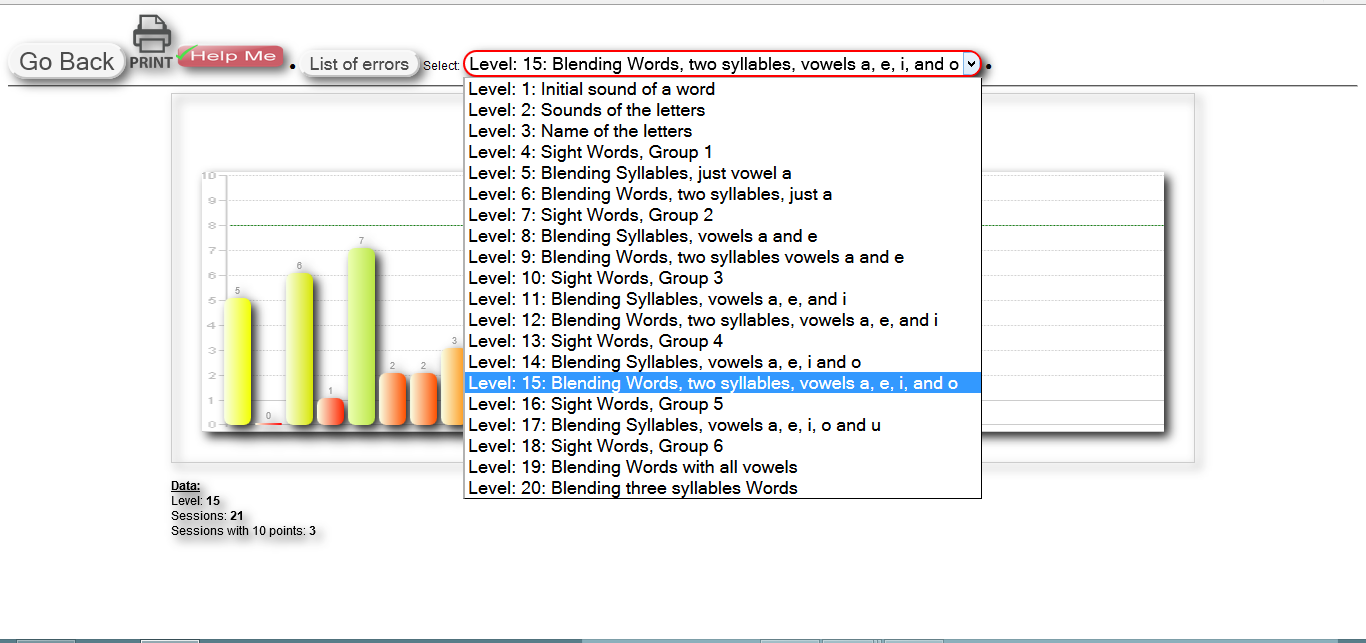Click the 'Sessions with 10 points: 3' text
The height and width of the screenshot is (643, 1366).
[x=243, y=531]
